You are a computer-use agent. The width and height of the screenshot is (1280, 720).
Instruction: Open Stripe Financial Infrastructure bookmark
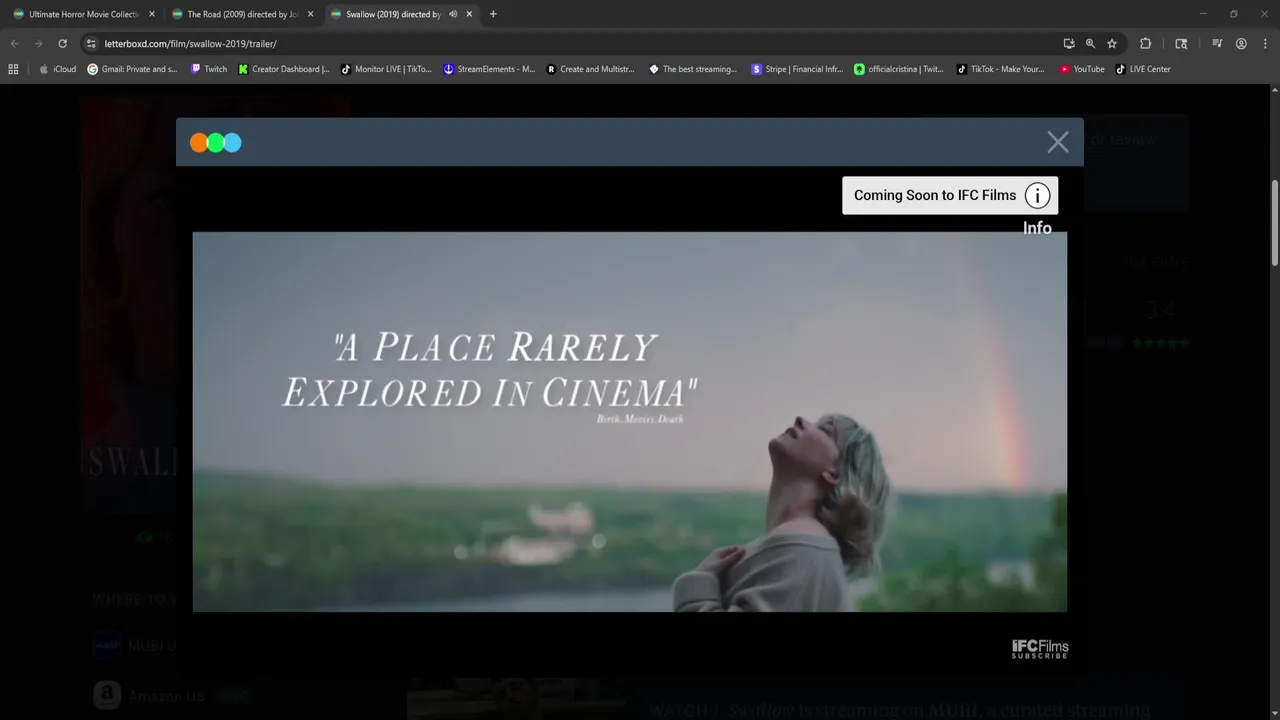coord(797,69)
